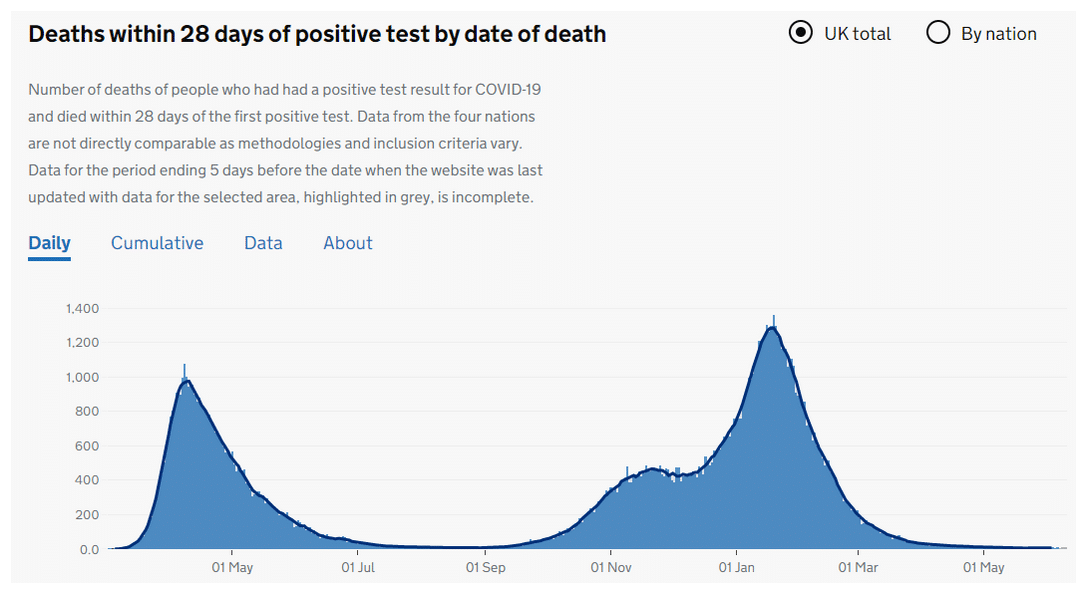Click the 01 Mar x-axis label
1079x591 pixels.
point(857,568)
